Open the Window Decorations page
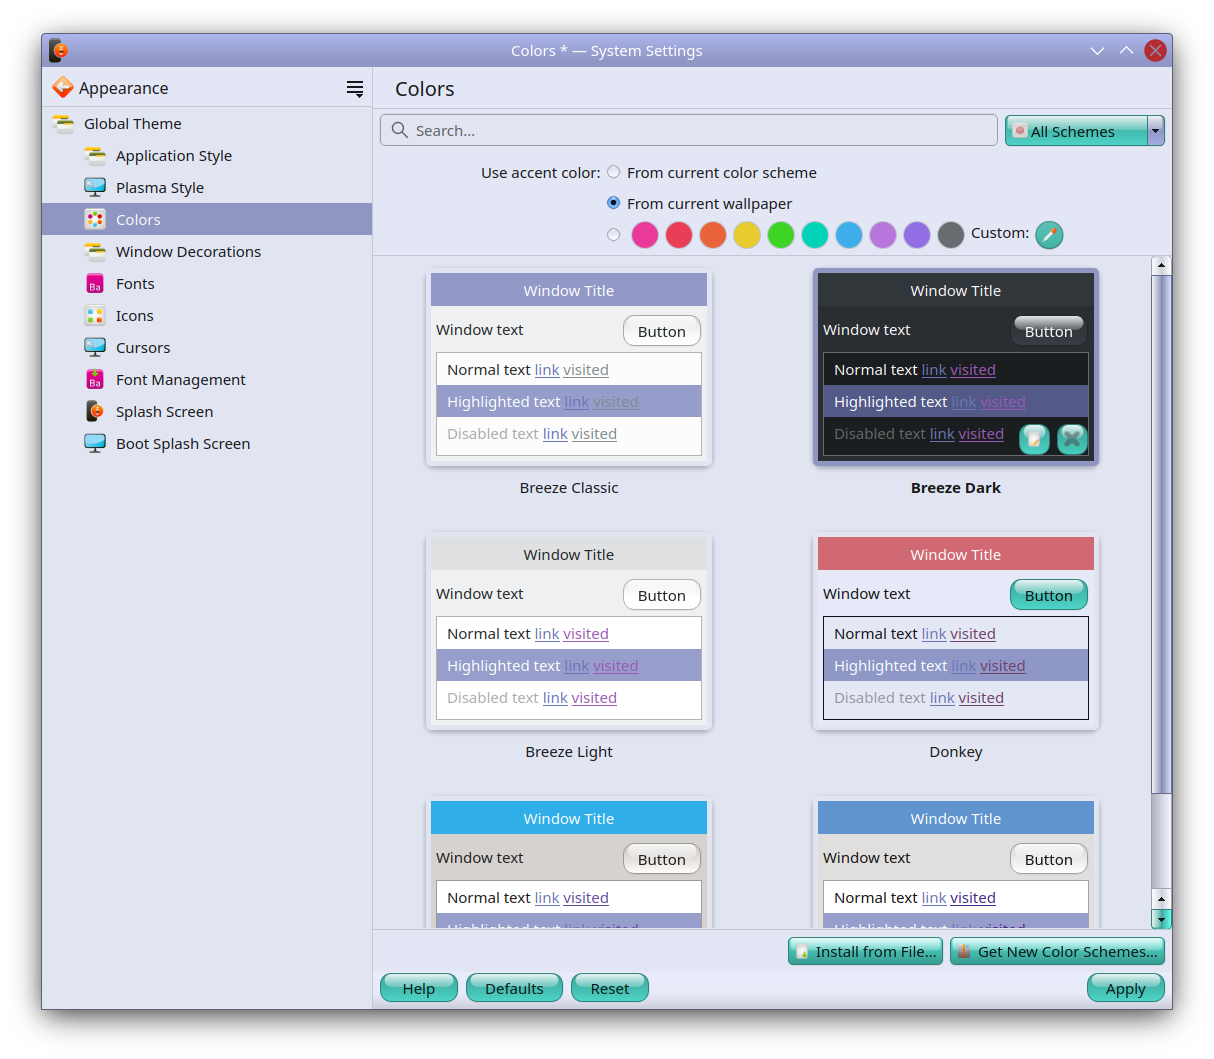Viewport: 1214px width, 1059px height. (207, 252)
